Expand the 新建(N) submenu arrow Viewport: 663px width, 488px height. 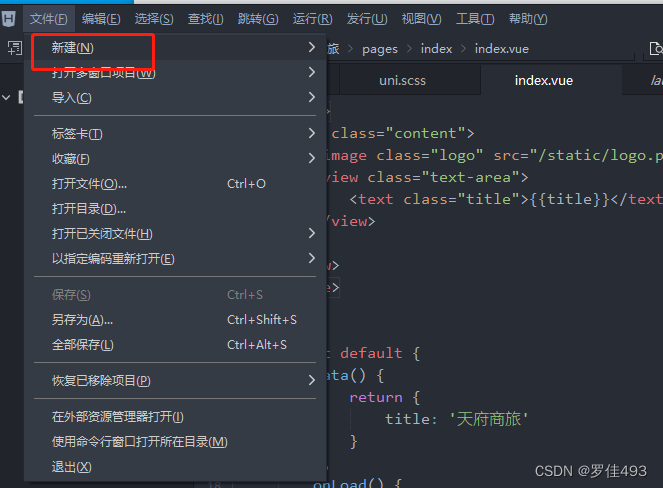[x=312, y=47]
